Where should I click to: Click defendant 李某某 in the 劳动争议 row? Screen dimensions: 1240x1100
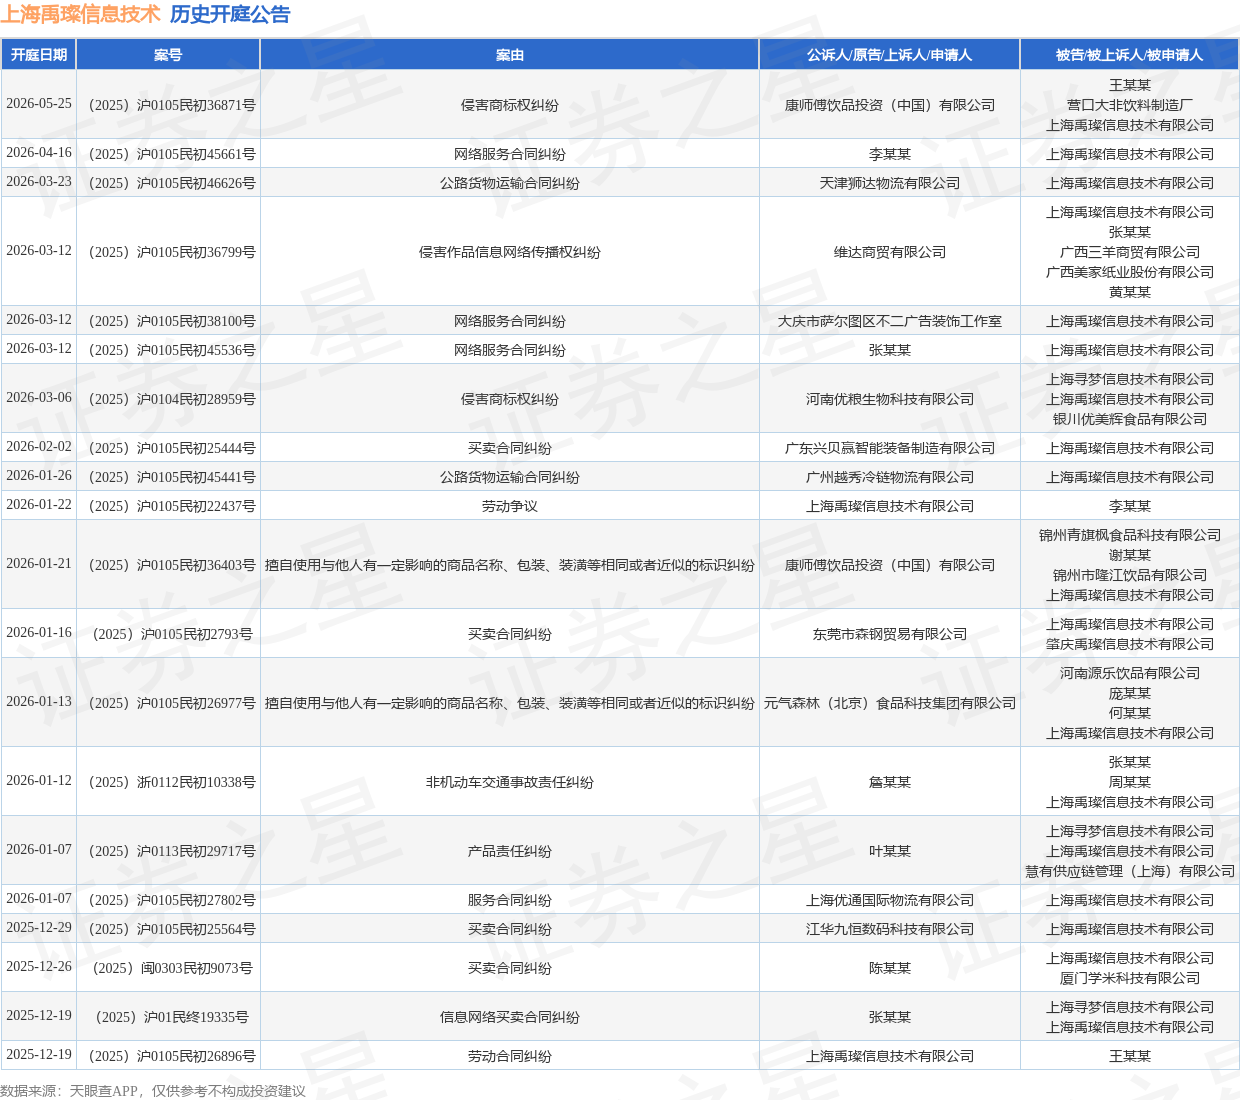pyautogui.click(x=1130, y=506)
